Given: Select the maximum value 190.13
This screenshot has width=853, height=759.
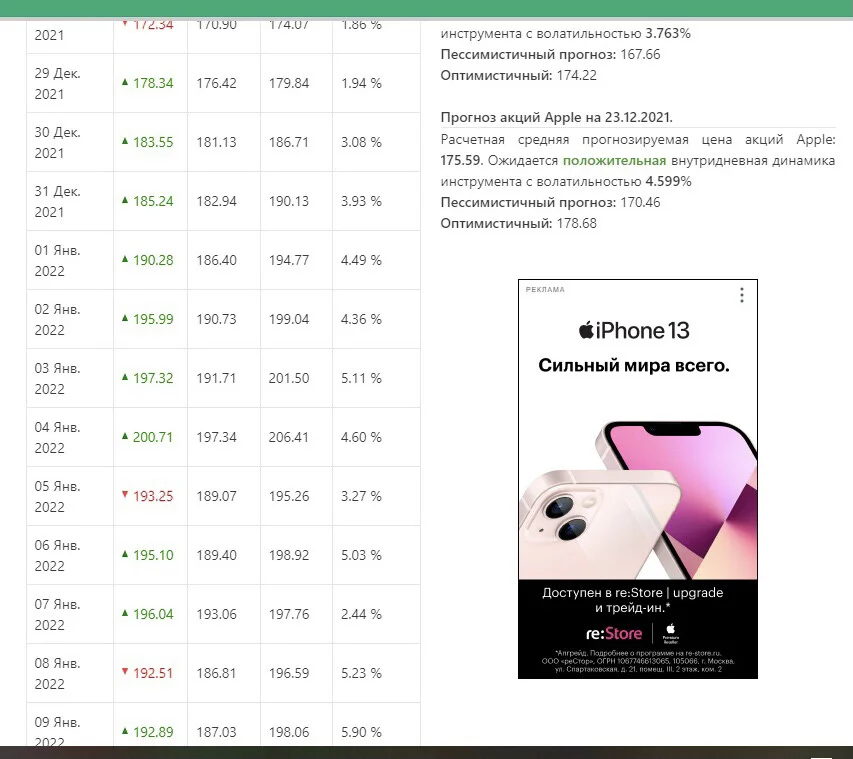Looking at the screenshot, I should [x=289, y=201].
